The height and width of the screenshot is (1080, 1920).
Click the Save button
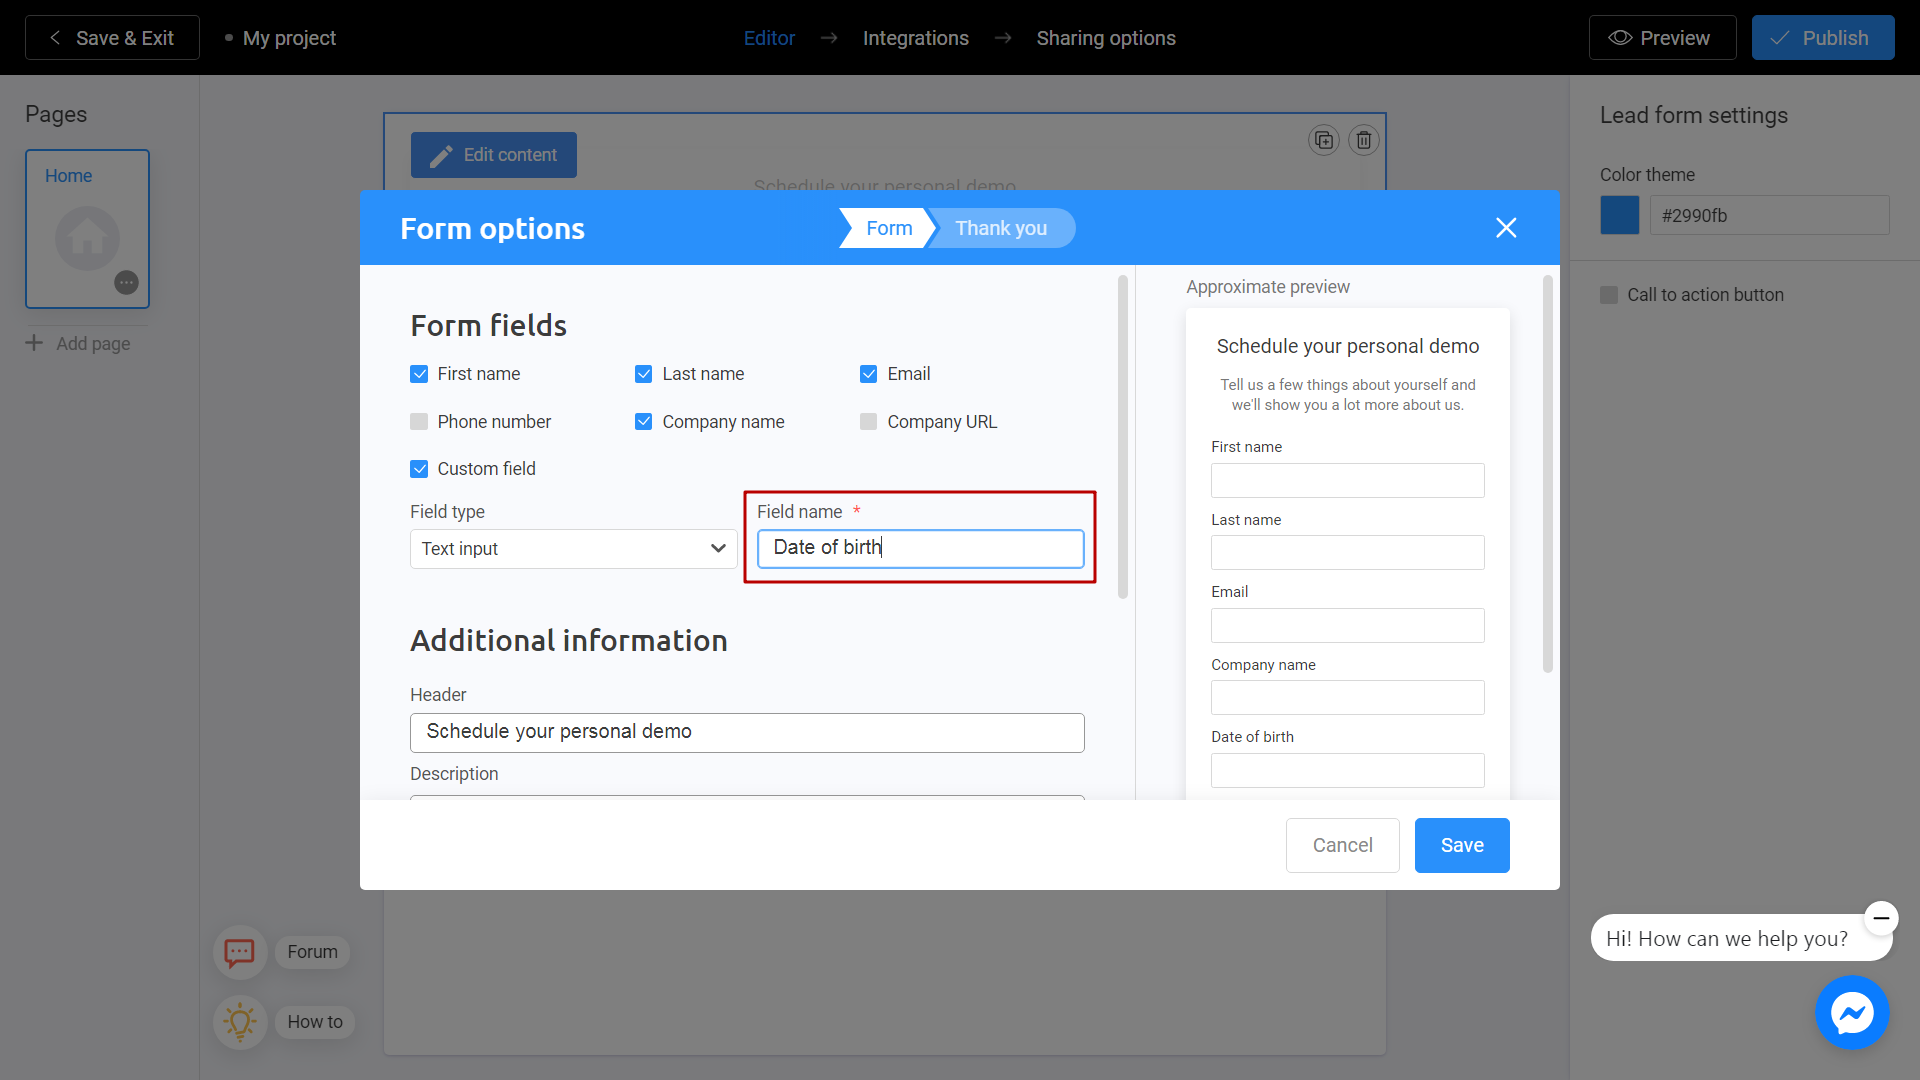tap(1461, 845)
